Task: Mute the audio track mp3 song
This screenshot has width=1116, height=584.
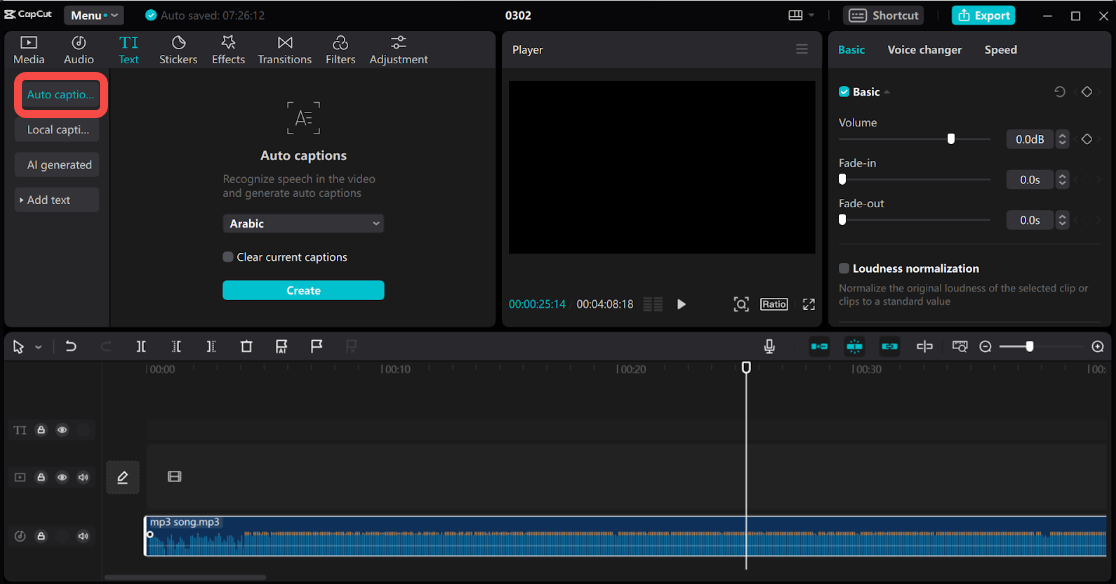Action: coord(83,536)
